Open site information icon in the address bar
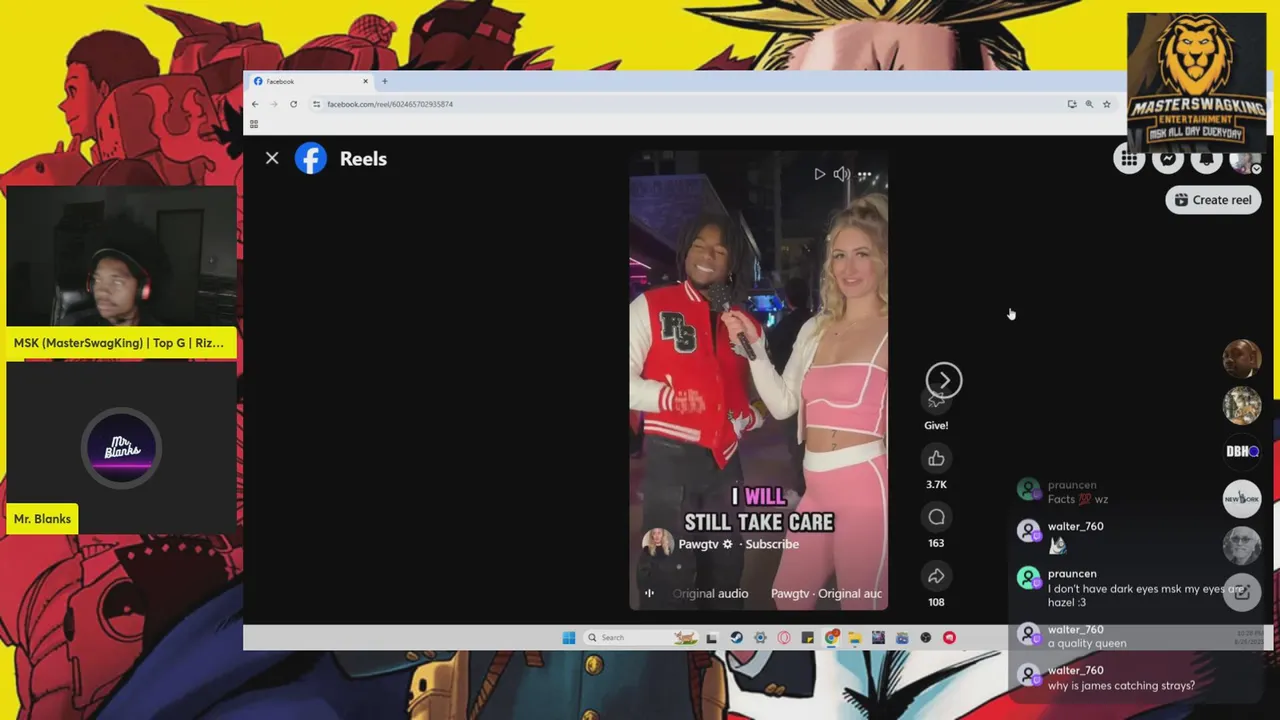1280x720 pixels. 317,104
